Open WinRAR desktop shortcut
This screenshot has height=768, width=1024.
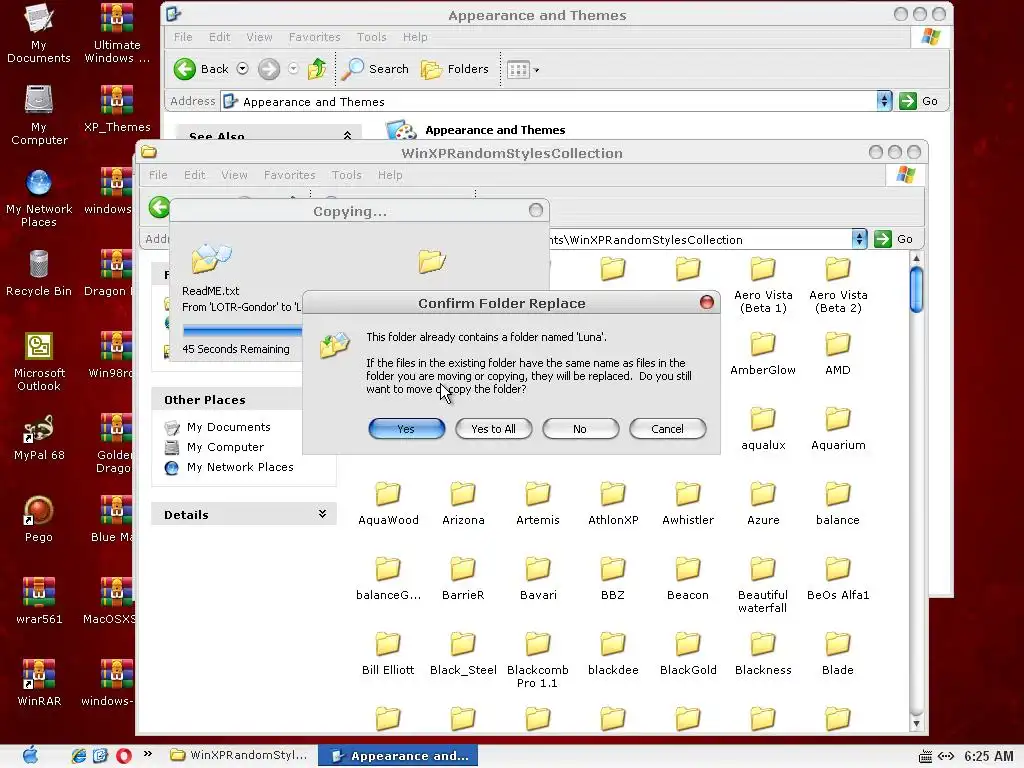39,684
